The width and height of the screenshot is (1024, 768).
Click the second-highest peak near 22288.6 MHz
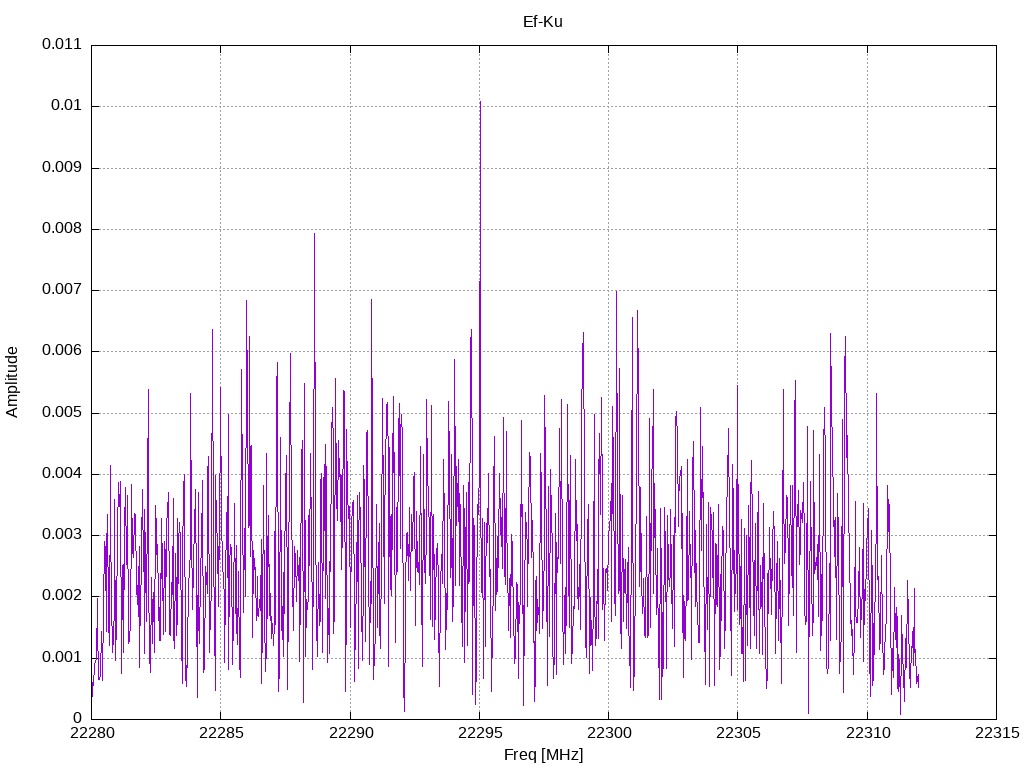coord(314,234)
